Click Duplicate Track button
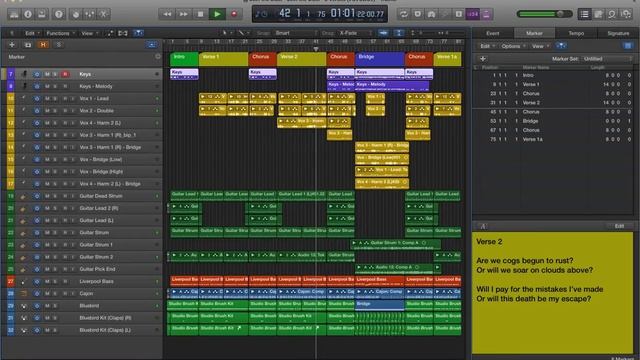This screenshot has height=360, width=640. (x=28, y=45)
